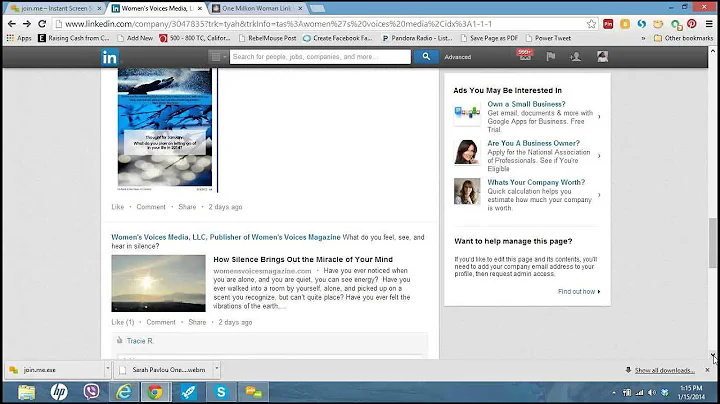The width and height of the screenshot is (720, 404).
Task: Open Save Page as PDF bookmark
Action: (x=489, y=38)
